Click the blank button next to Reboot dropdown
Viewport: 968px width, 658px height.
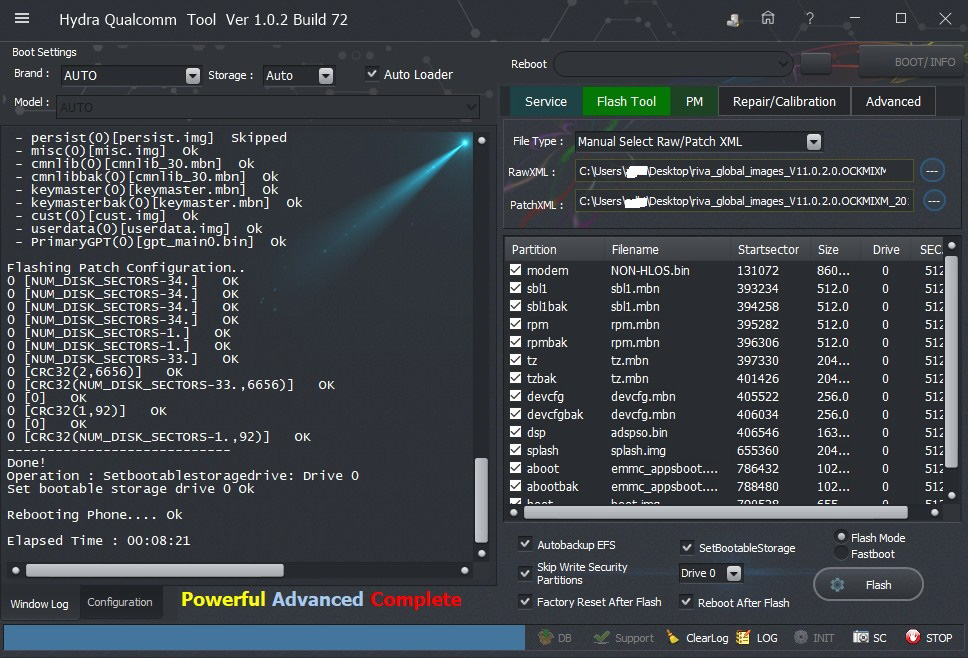816,63
